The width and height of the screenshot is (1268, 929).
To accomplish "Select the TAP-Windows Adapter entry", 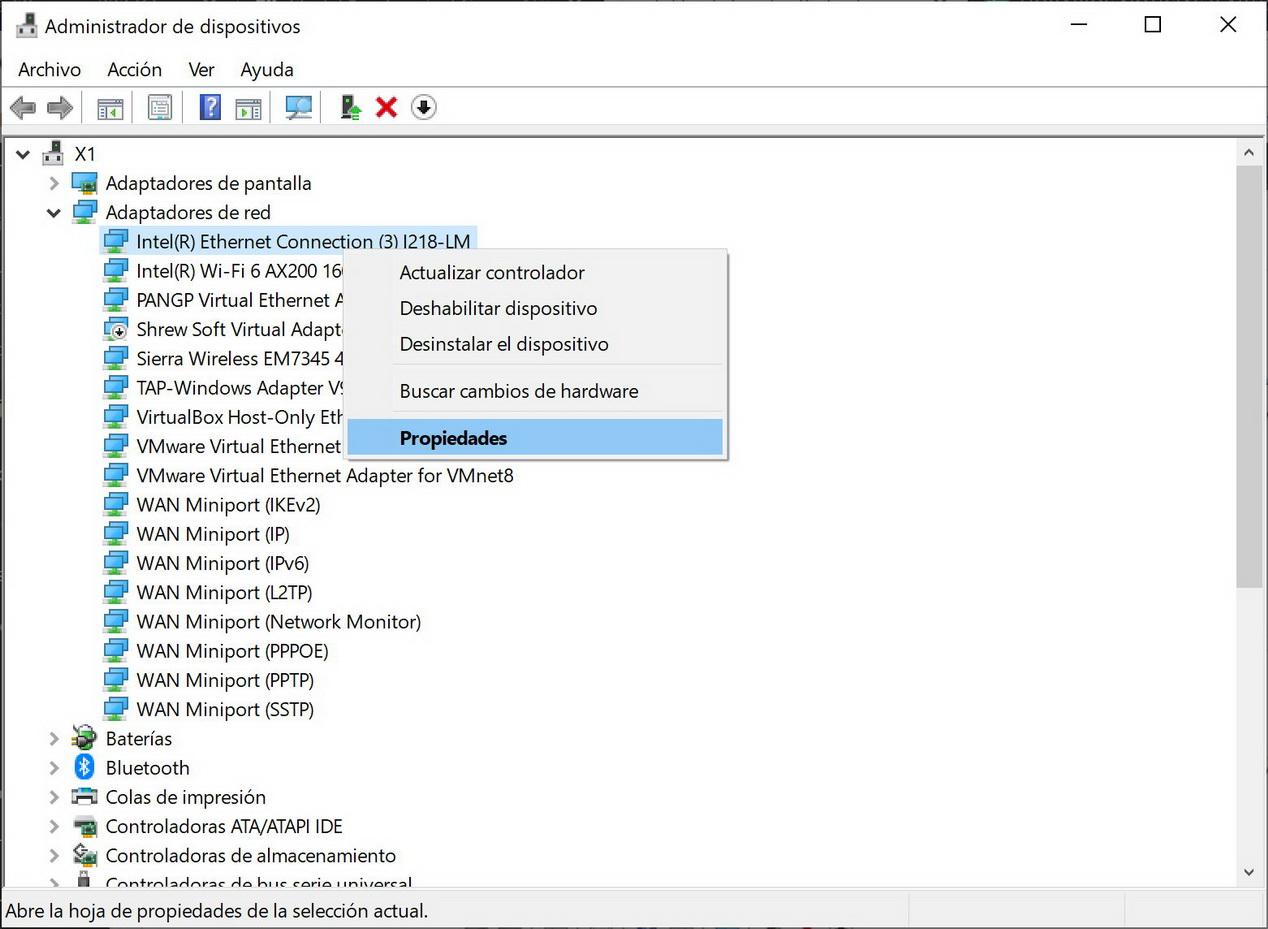I will click(240, 387).
